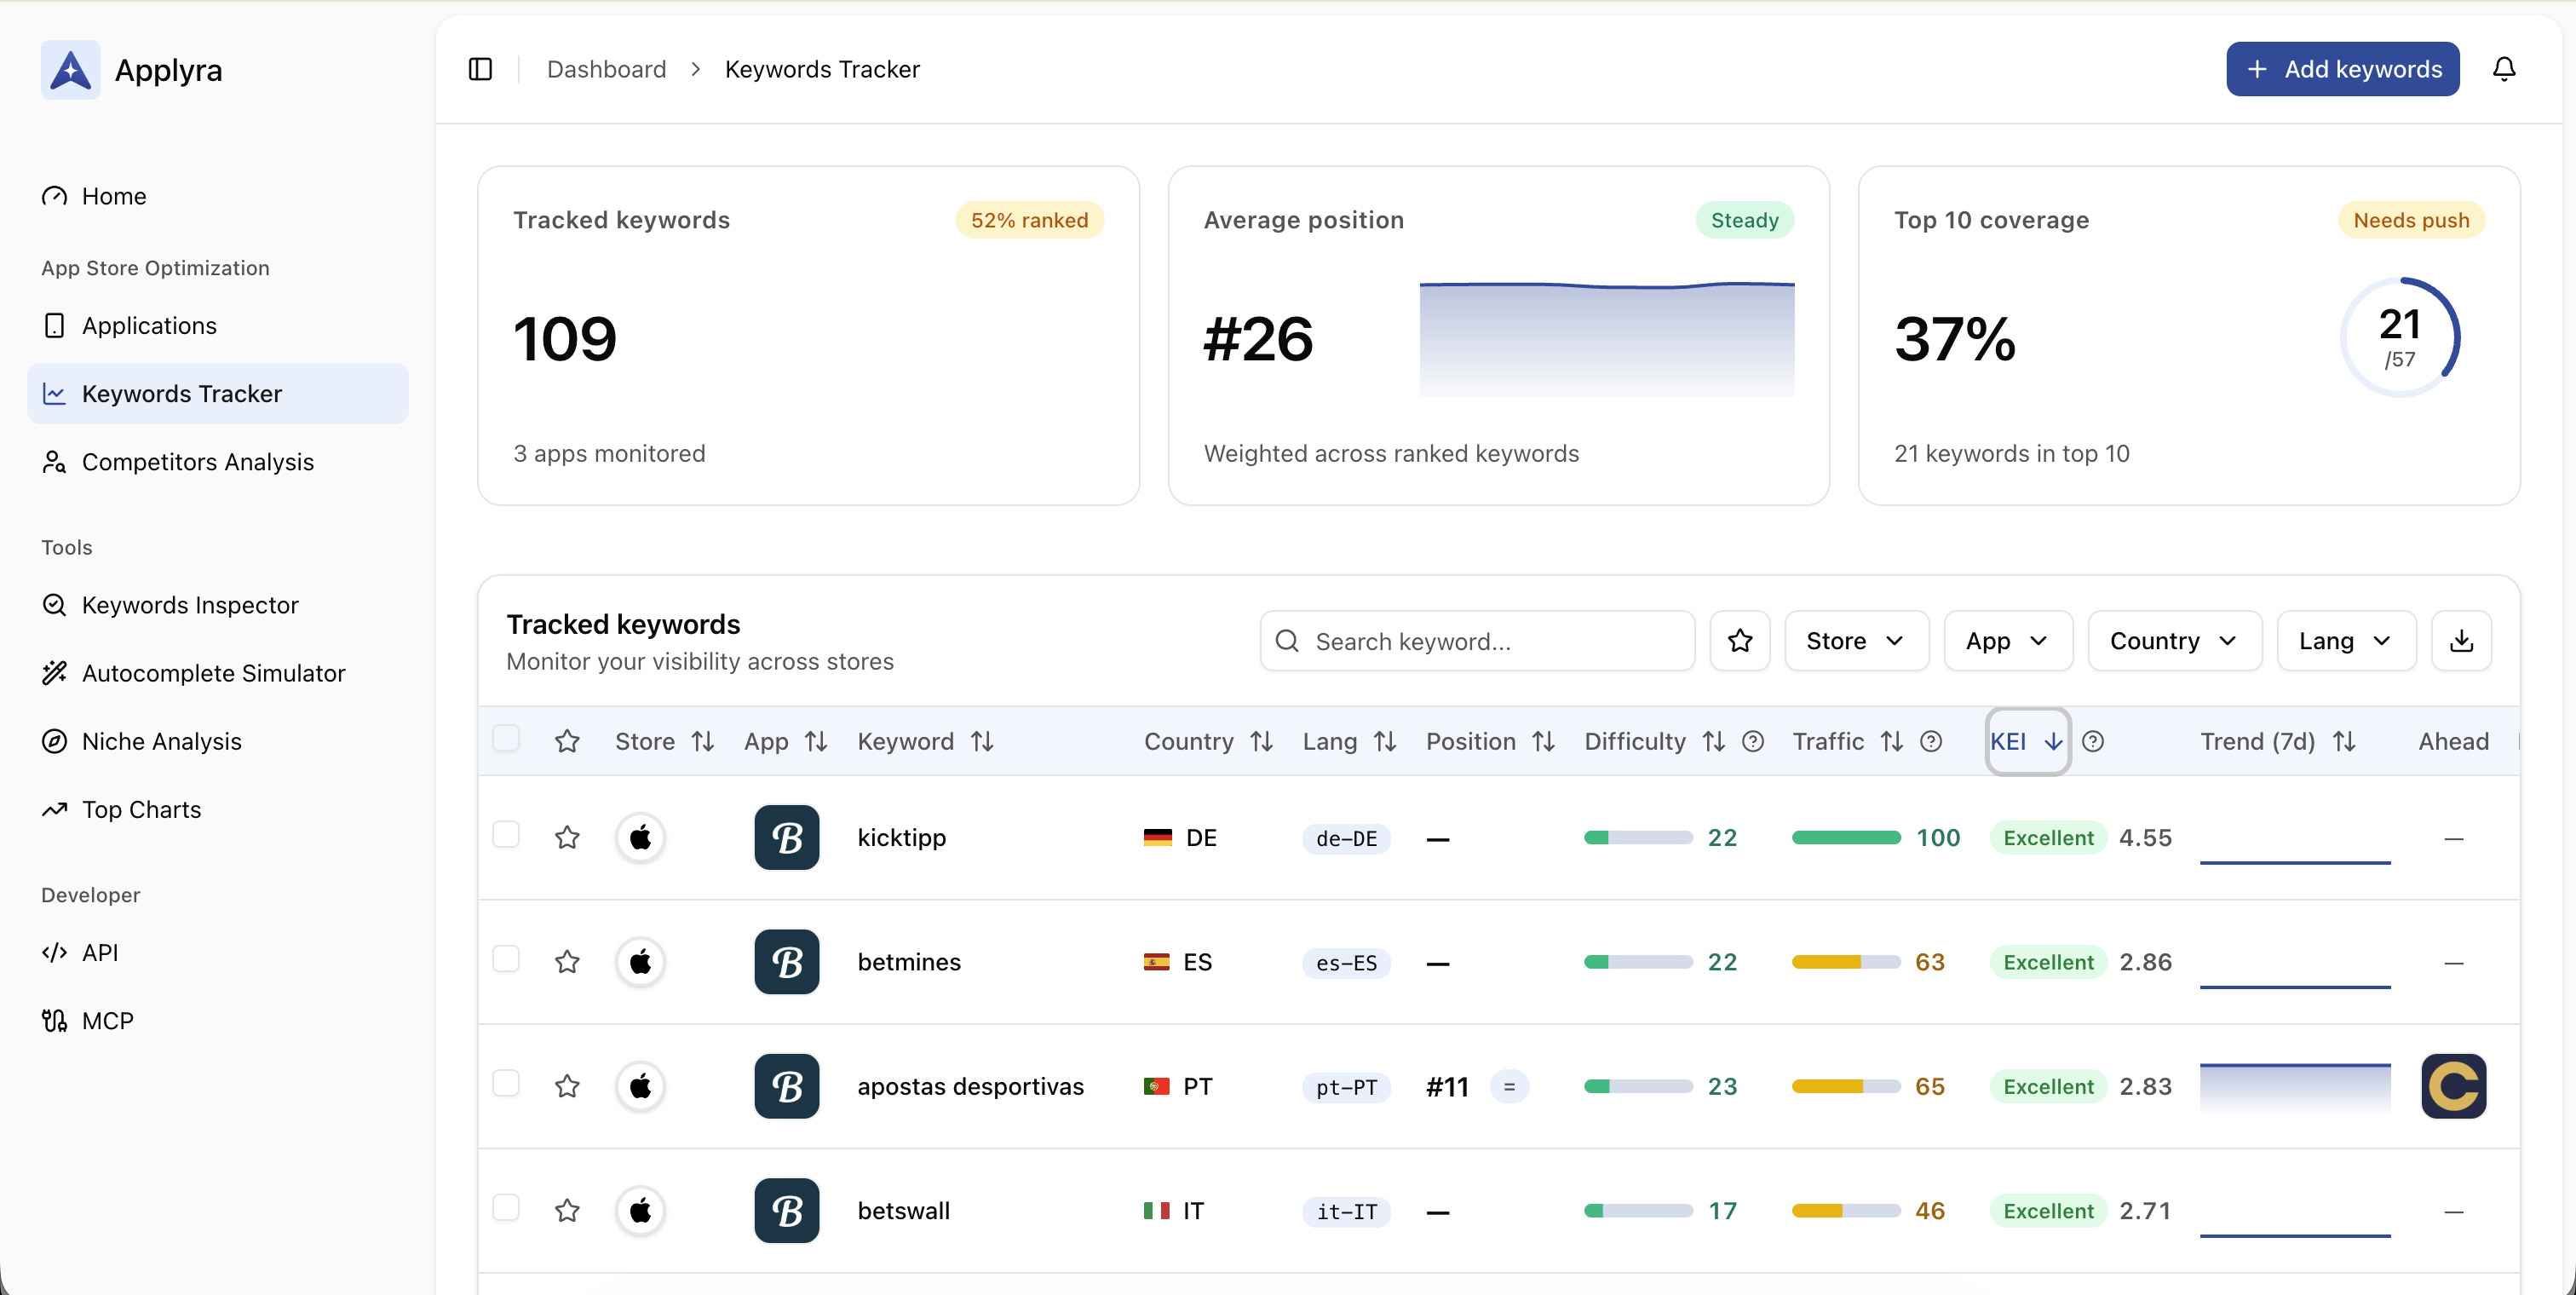This screenshot has width=2576, height=1295.
Task: Click the KEI help question icon
Action: 2093,741
